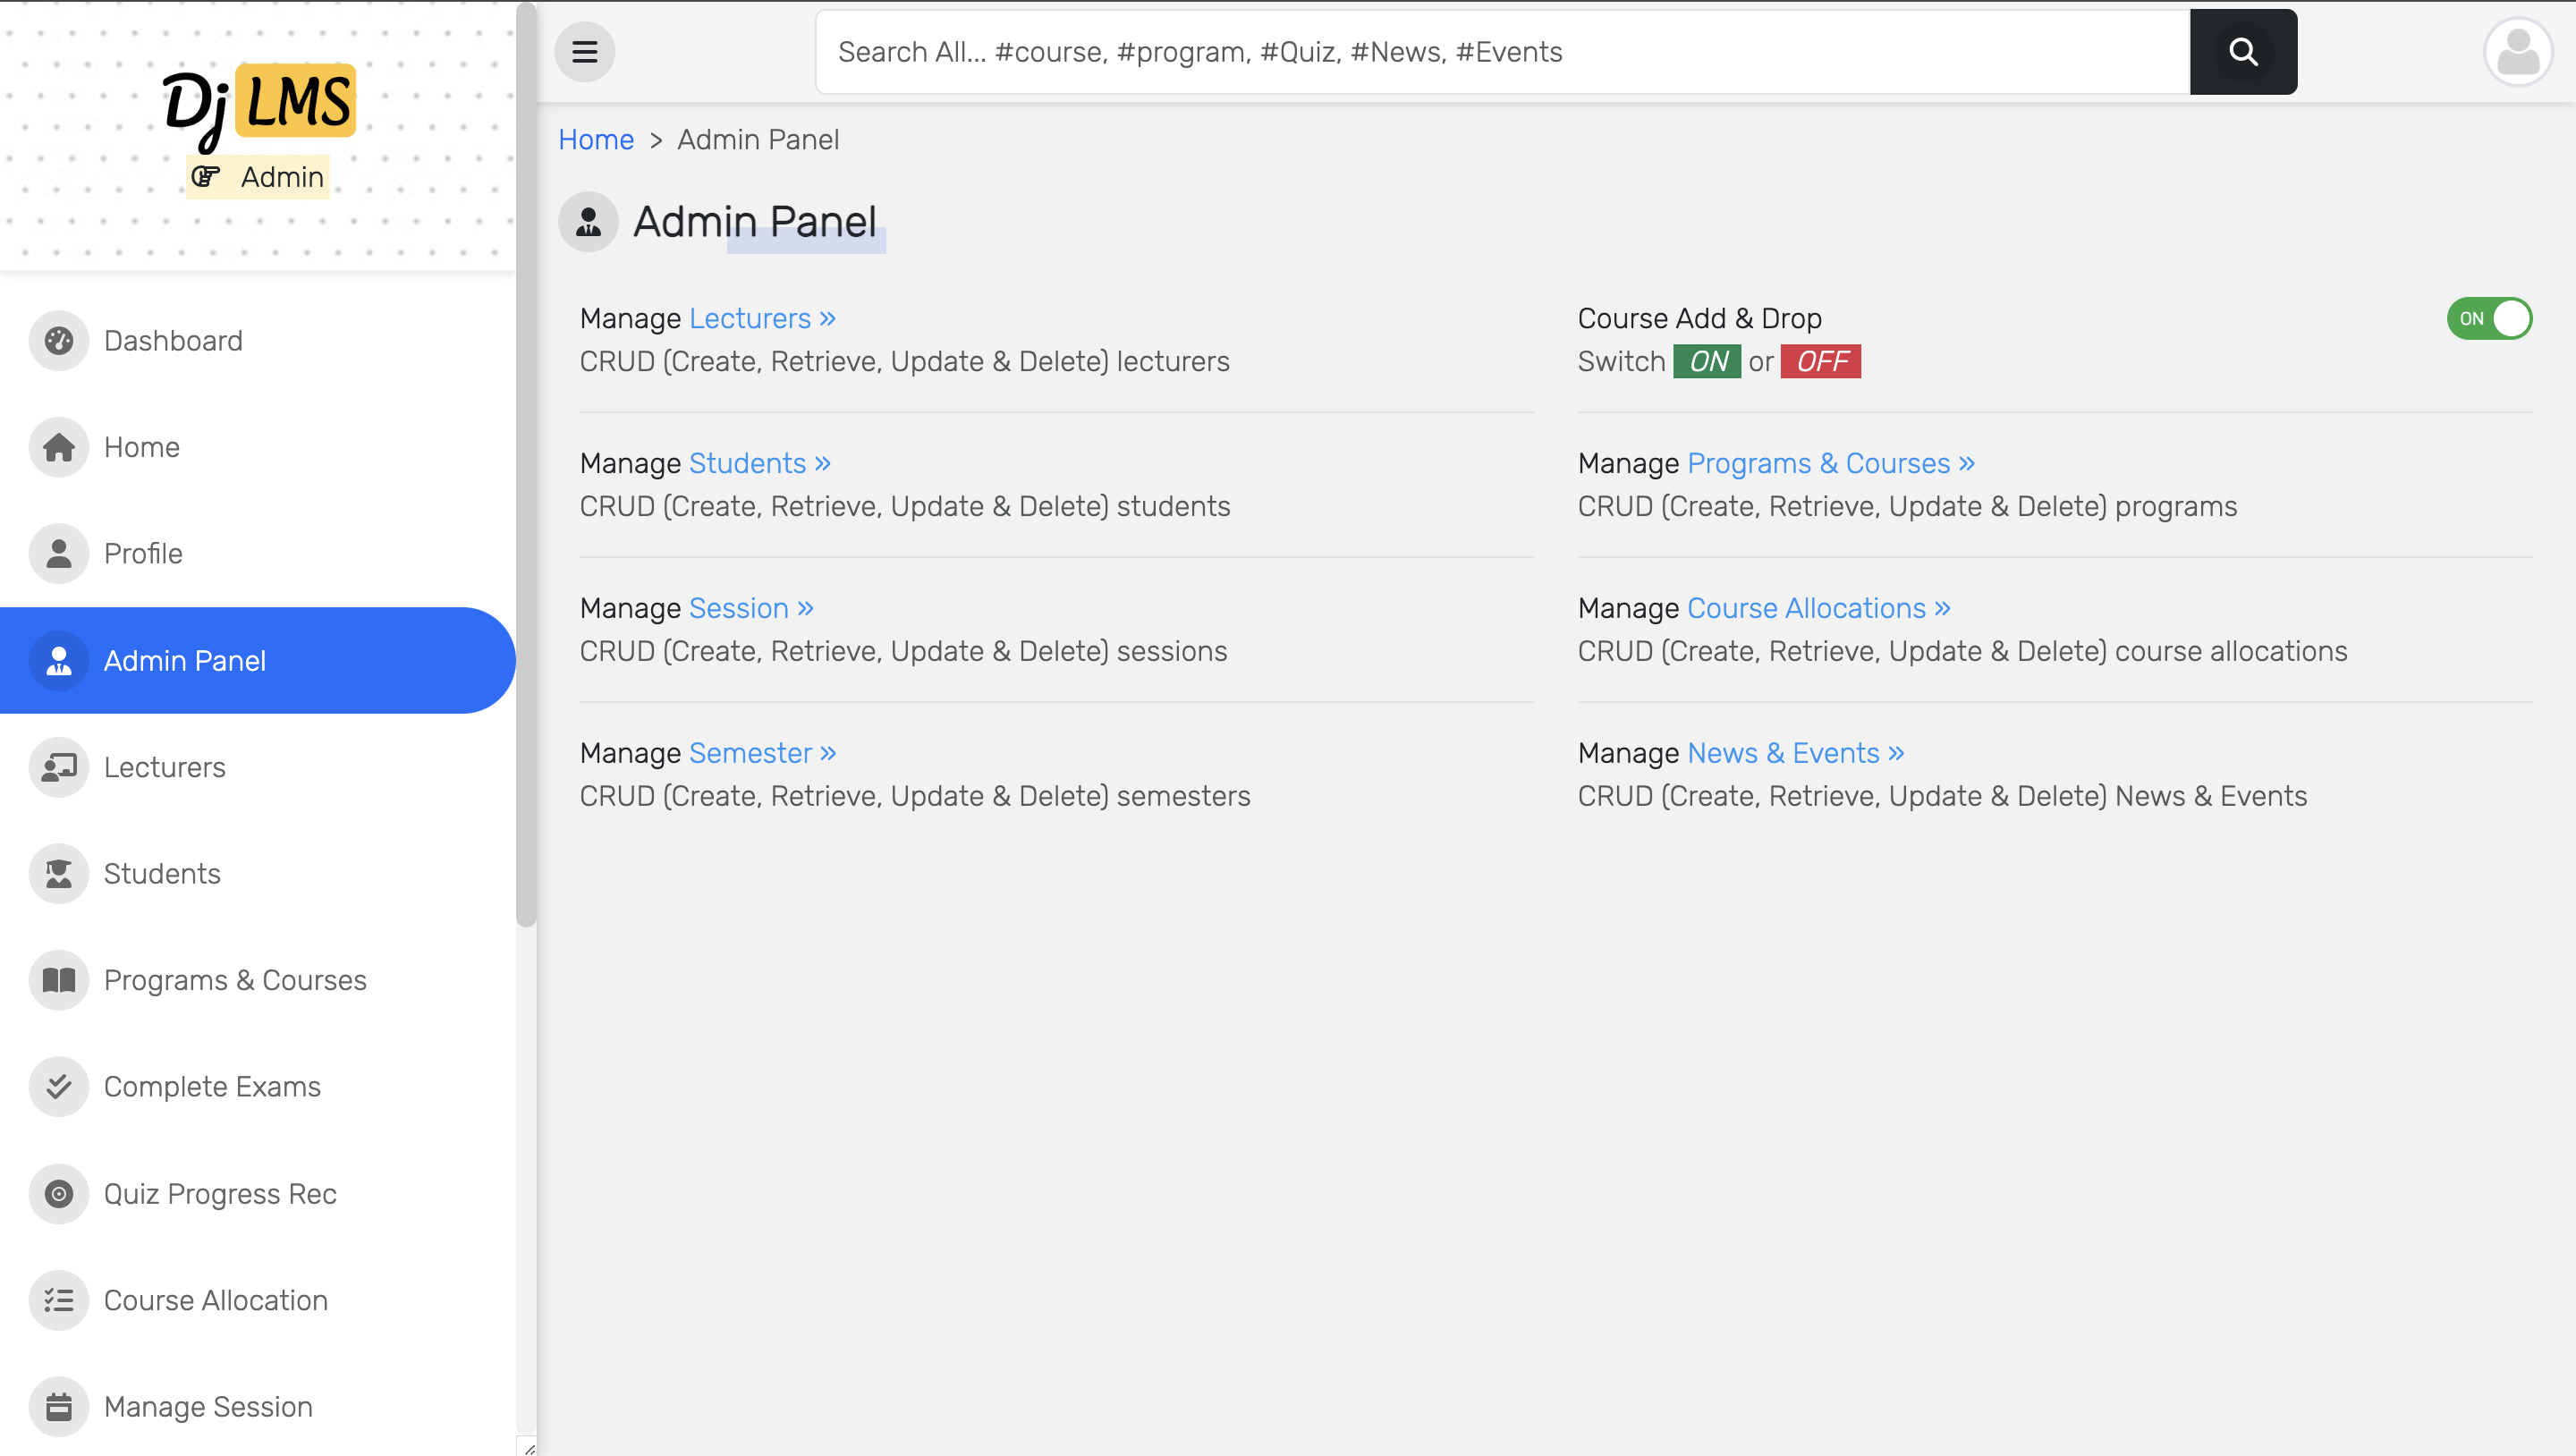Image resolution: width=2576 pixels, height=1456 pixels.
Task: Click the Manage Session calendar icon
Action: point(59,1406)
